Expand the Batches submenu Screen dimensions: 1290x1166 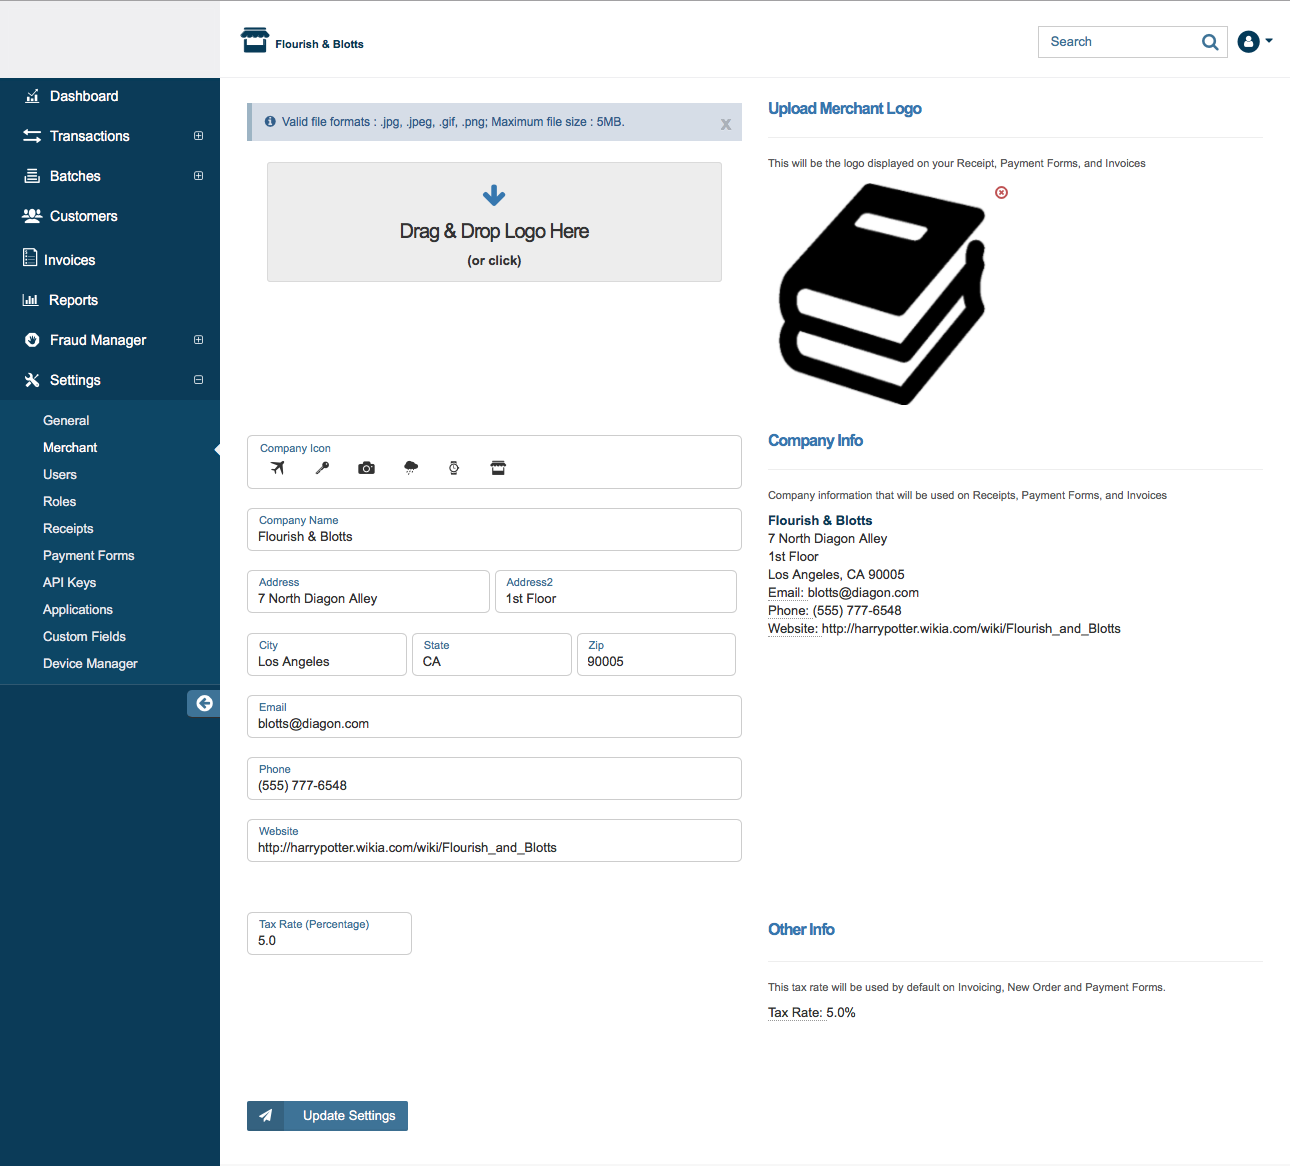click(198, 176)
